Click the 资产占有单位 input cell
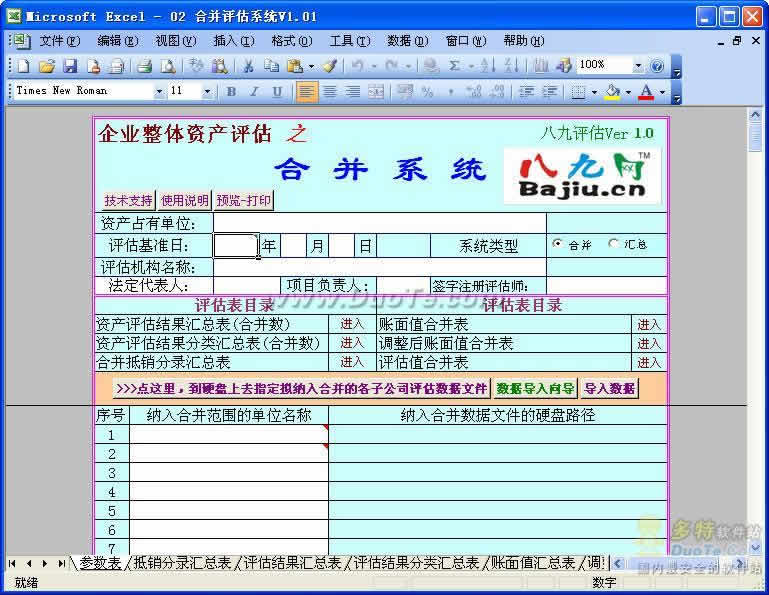Screen dimensions: 769x595 (380, 223)
